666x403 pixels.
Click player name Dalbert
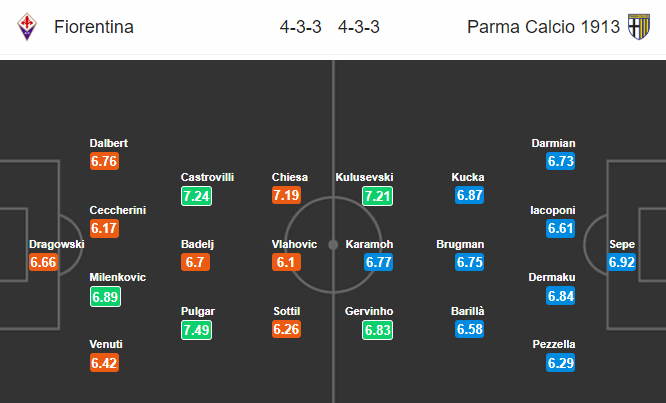point(109,143)
